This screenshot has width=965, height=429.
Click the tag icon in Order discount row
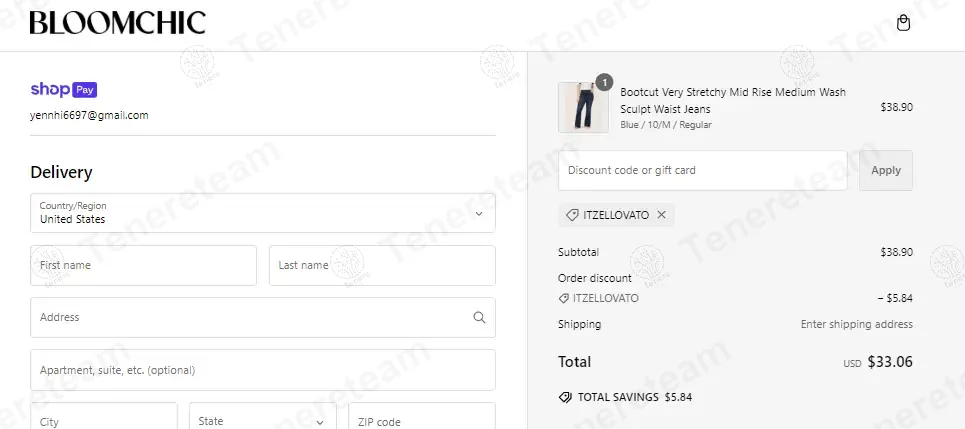pyautogui.click(x=563, y=299)
